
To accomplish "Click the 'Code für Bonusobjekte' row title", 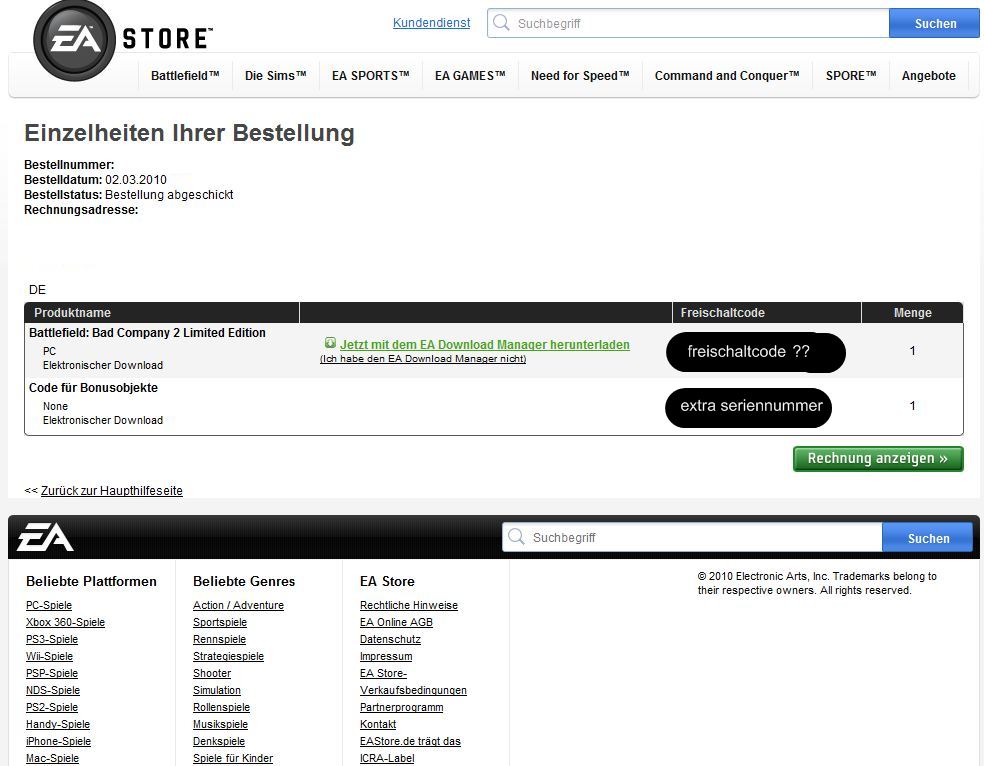I will click(x=94, y=388).
